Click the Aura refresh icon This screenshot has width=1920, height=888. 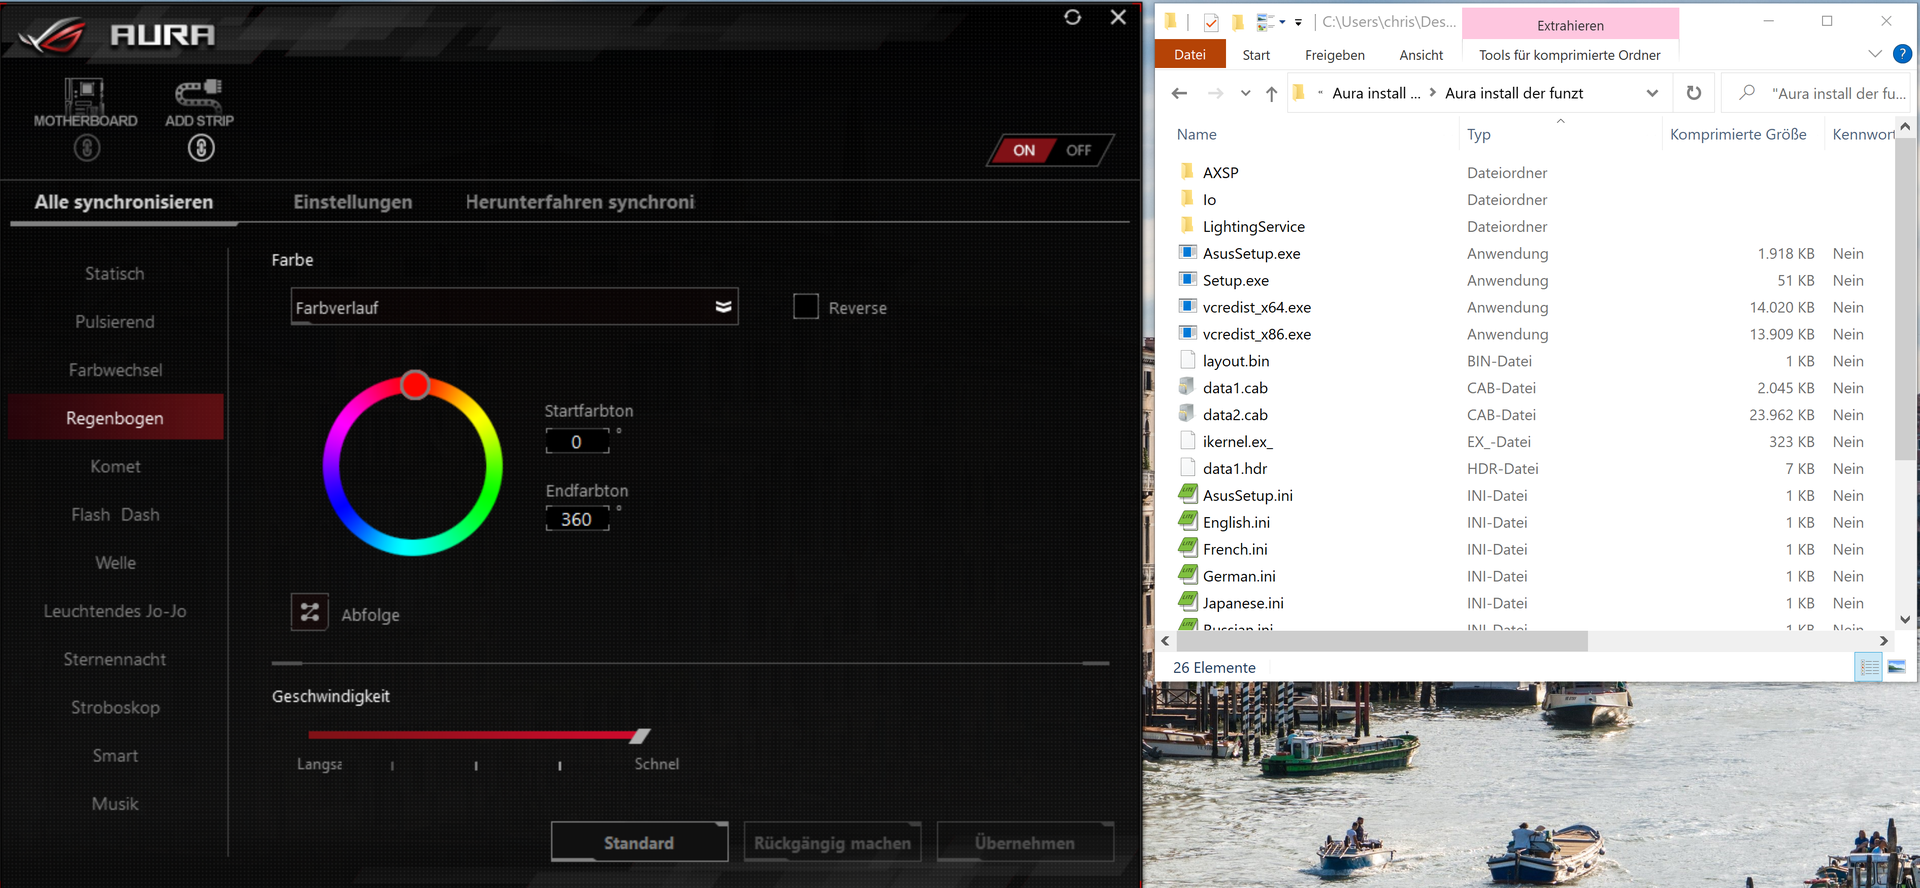click(x=1073, y=17)
